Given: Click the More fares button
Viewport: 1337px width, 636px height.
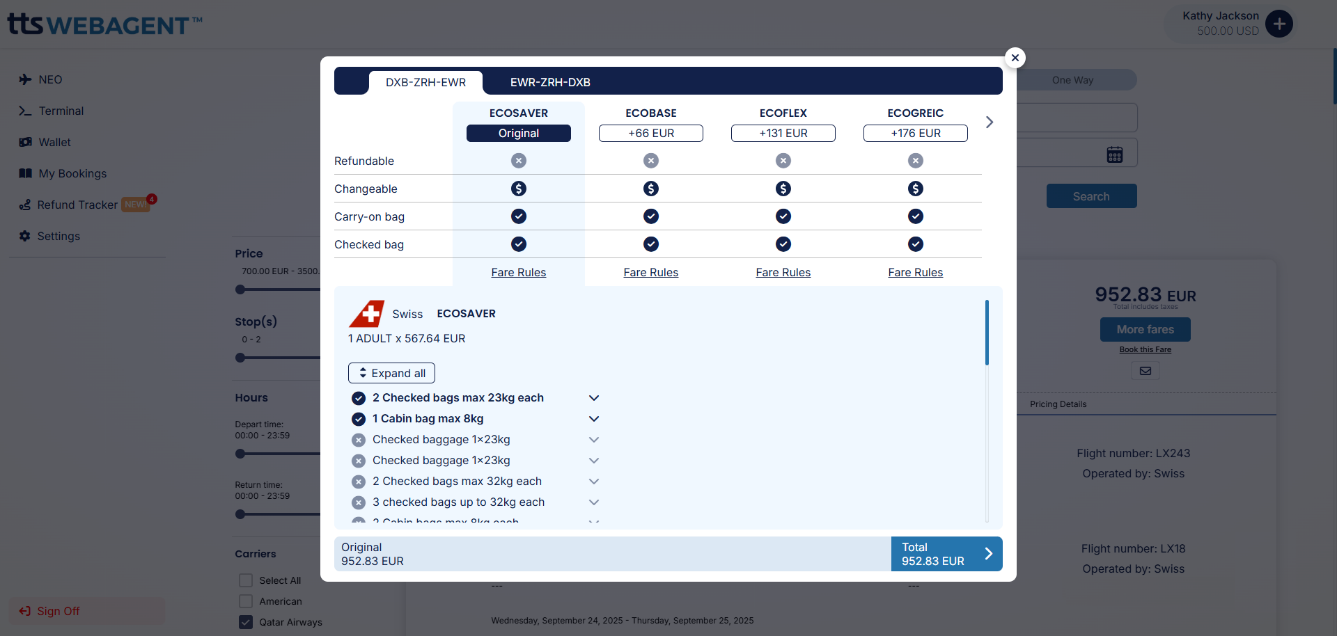Looking at the screenshot, I should (x=1145, y=330).
